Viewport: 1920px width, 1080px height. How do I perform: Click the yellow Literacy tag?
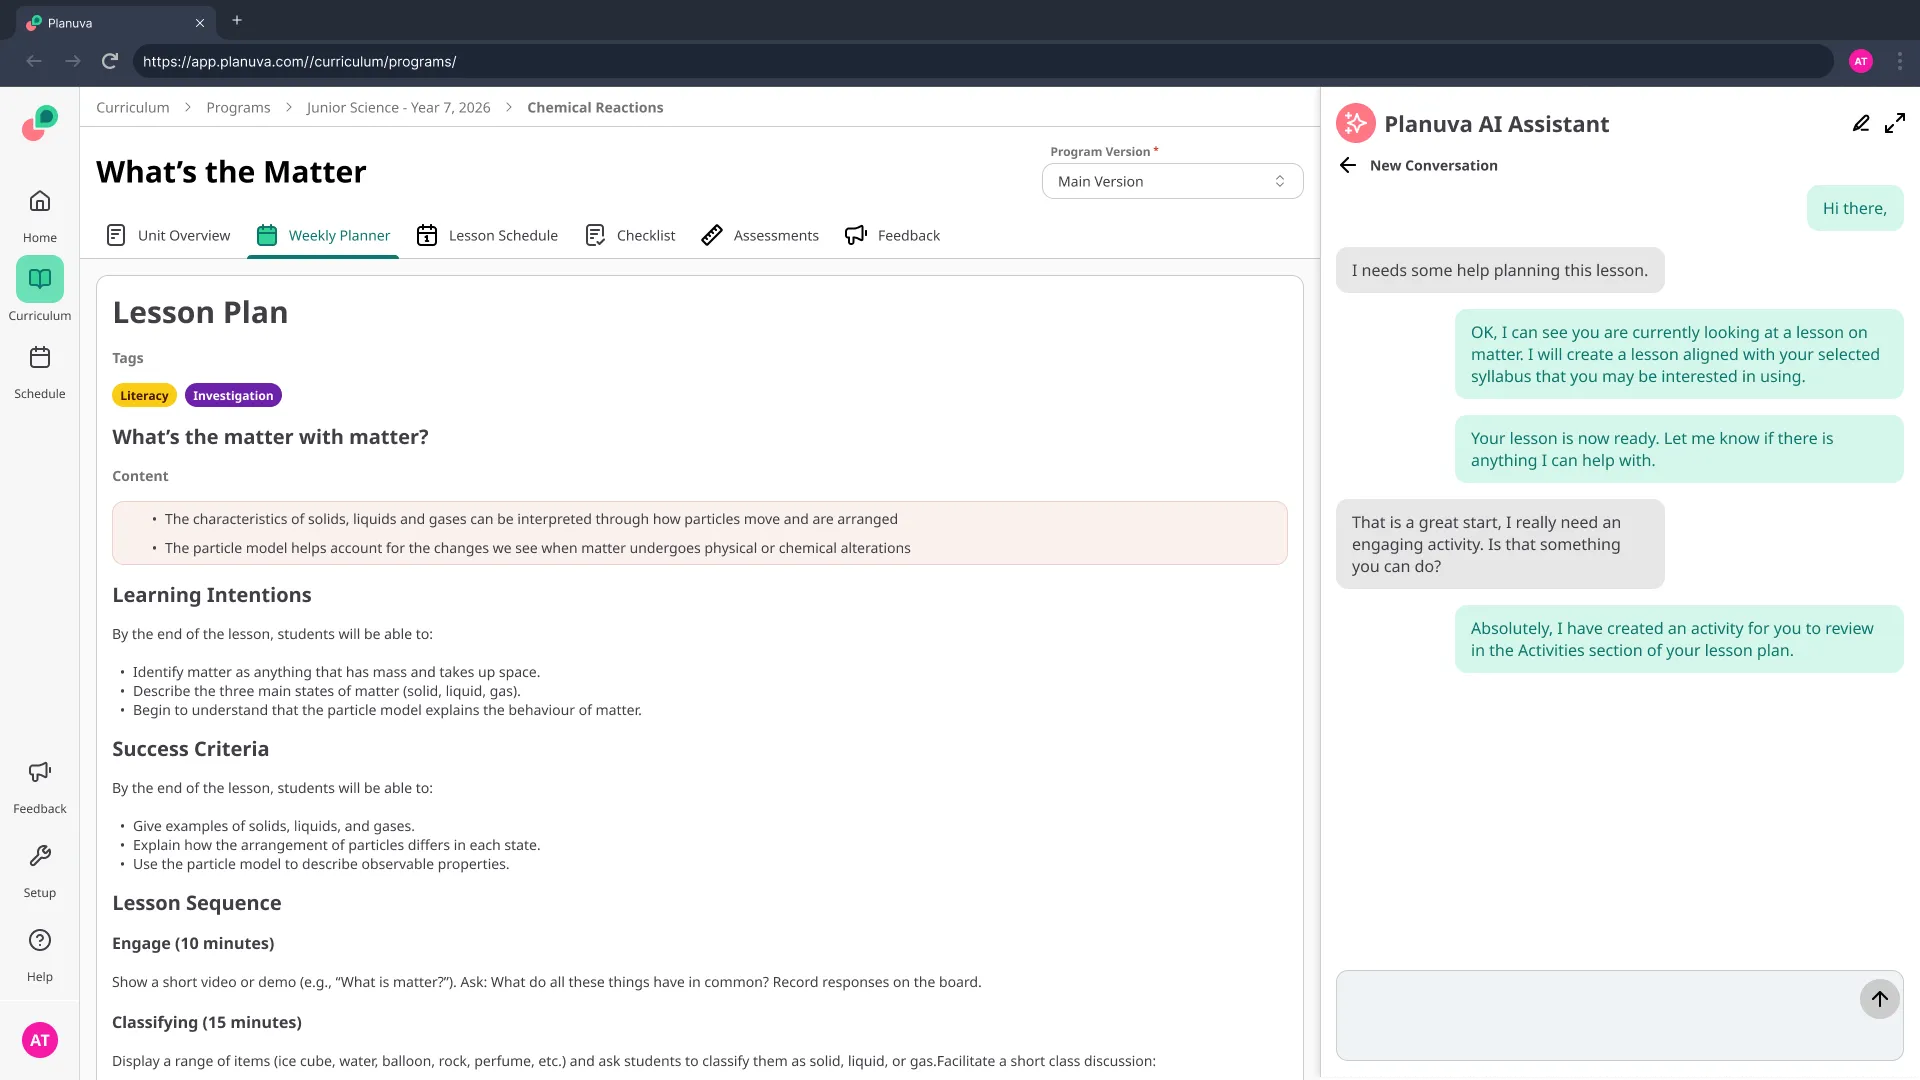144,396
